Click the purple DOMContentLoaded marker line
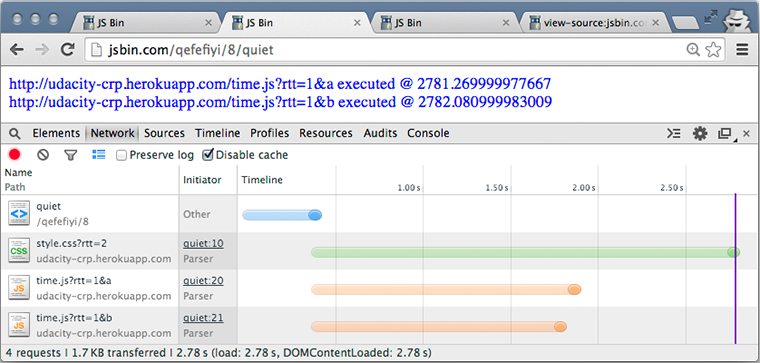 [x=735, y=269]
